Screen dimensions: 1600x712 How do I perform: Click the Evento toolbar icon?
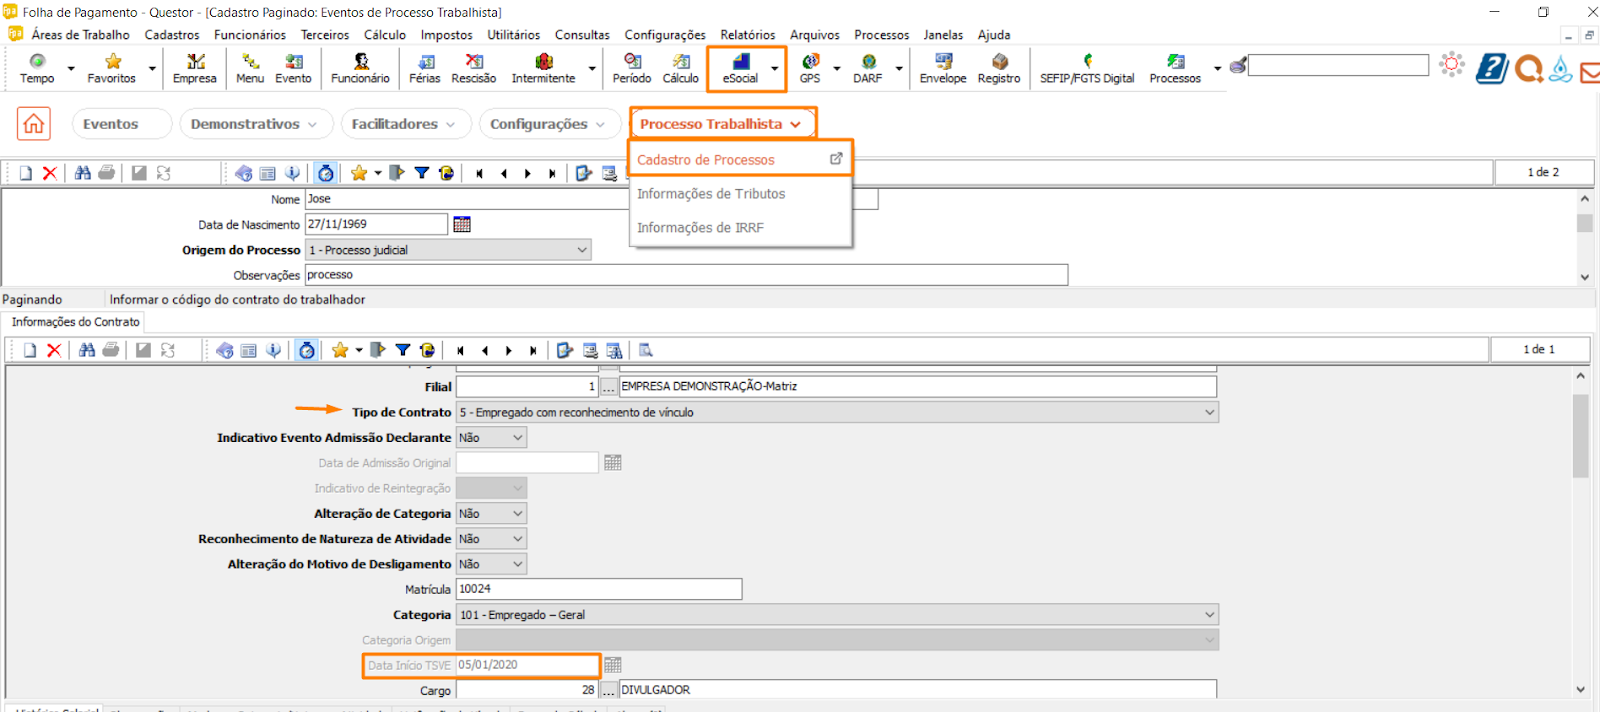coord(294,68)
